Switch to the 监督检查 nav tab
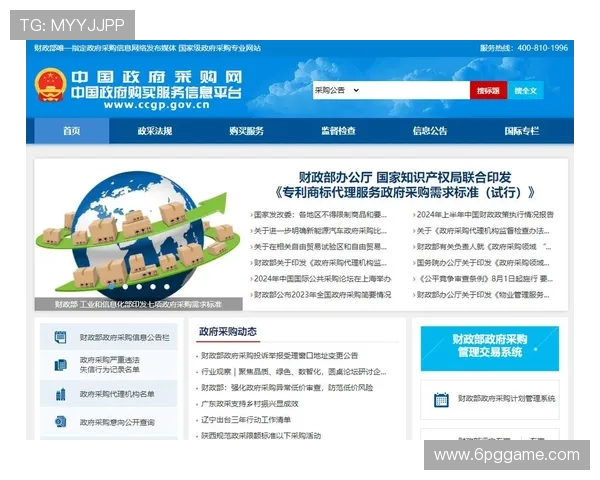 (338, 131)
